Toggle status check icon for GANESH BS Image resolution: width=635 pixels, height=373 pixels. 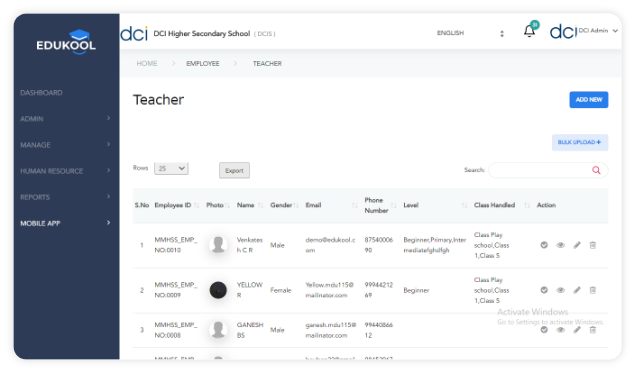pyautogui.click(x=544, y=330)
